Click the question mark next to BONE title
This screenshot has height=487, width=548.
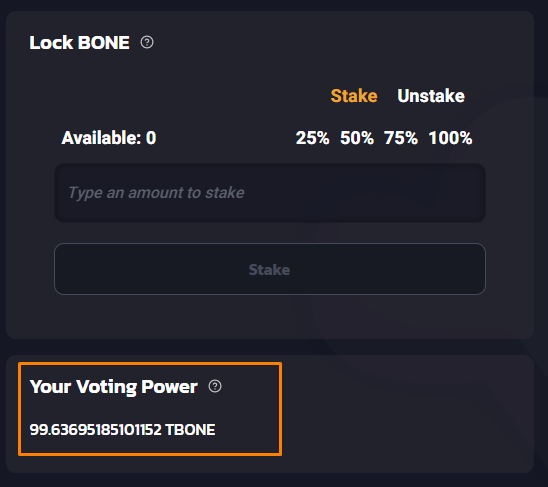click(147, 42)
